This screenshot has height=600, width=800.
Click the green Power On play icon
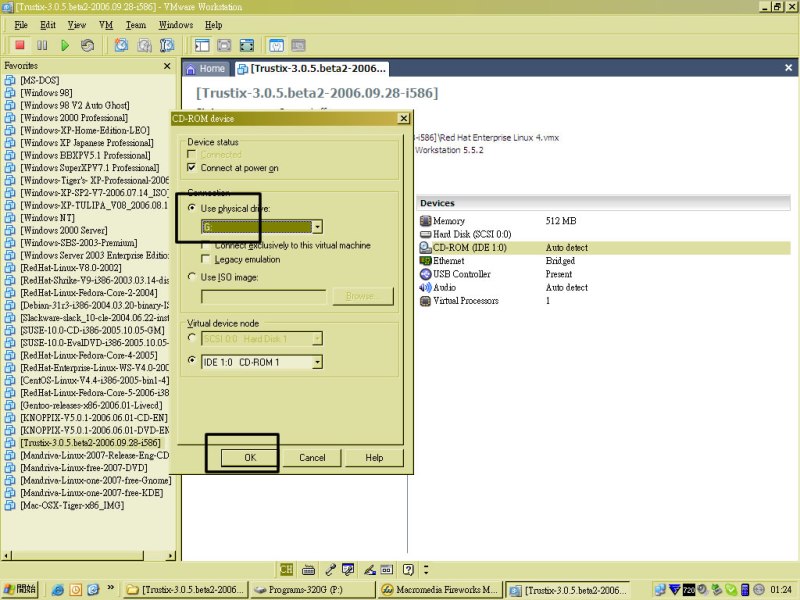pyautogui.click(x=65, y=45)
